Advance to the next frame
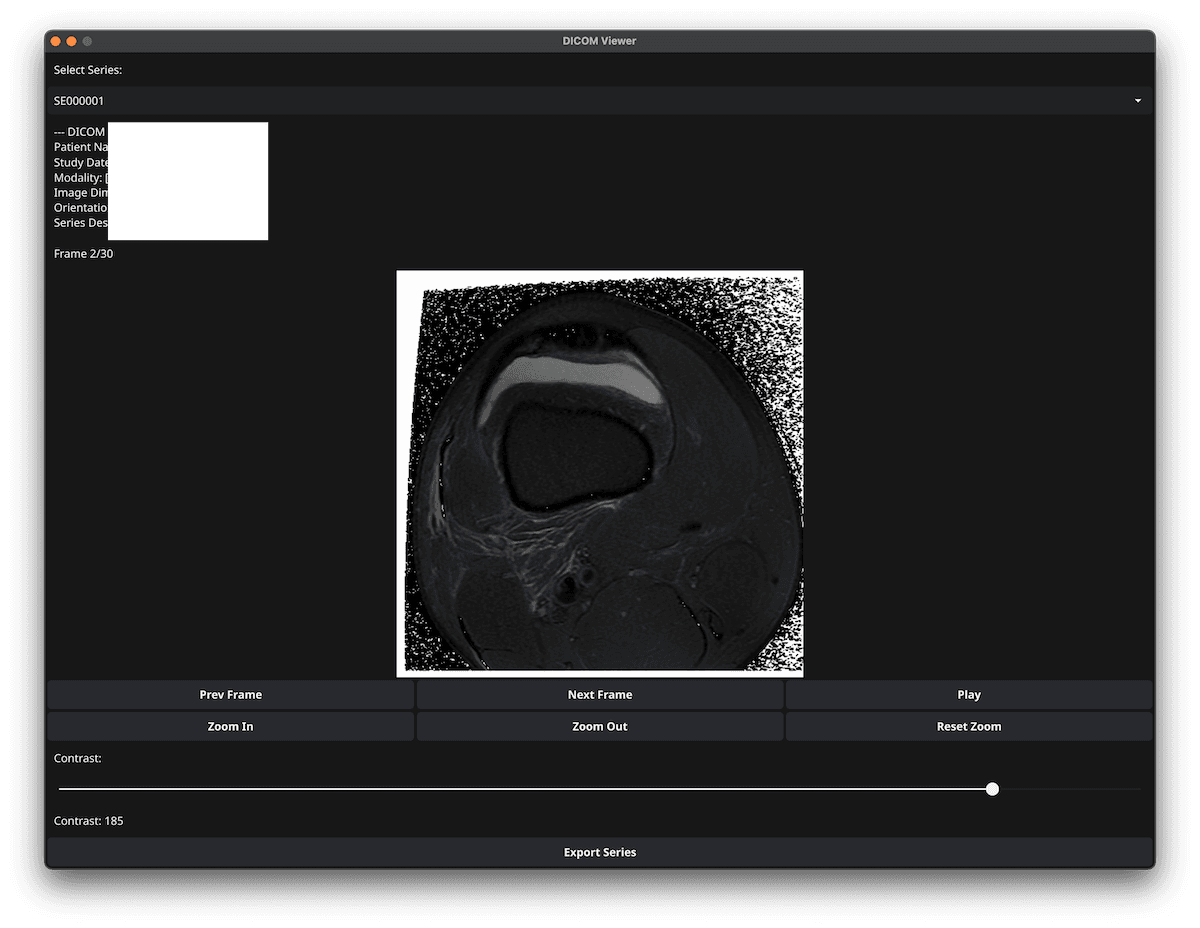This screenshot has height=928, width=1200. (x=599, y=694)
